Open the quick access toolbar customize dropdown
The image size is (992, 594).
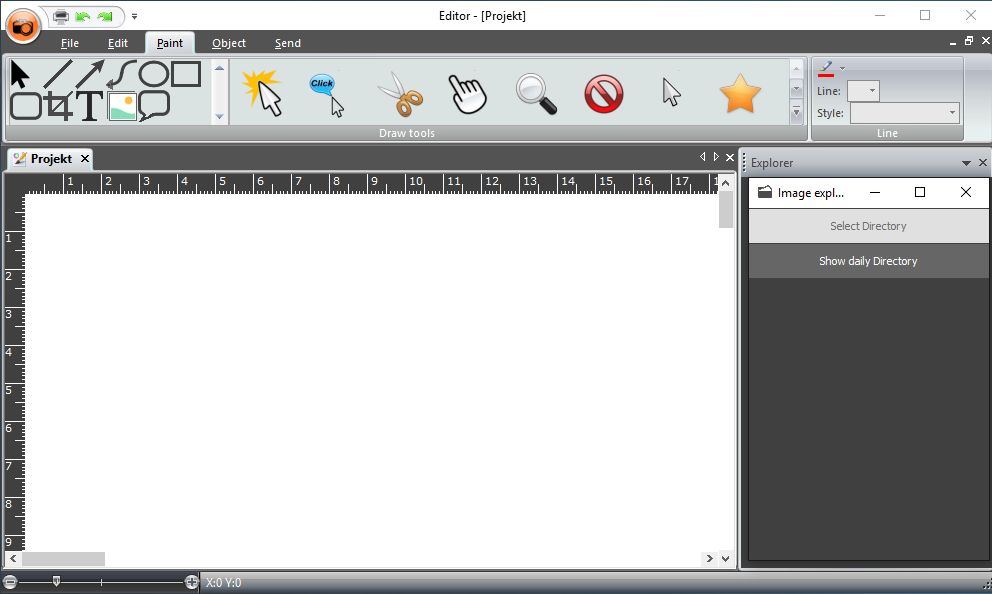coord(134,16)
